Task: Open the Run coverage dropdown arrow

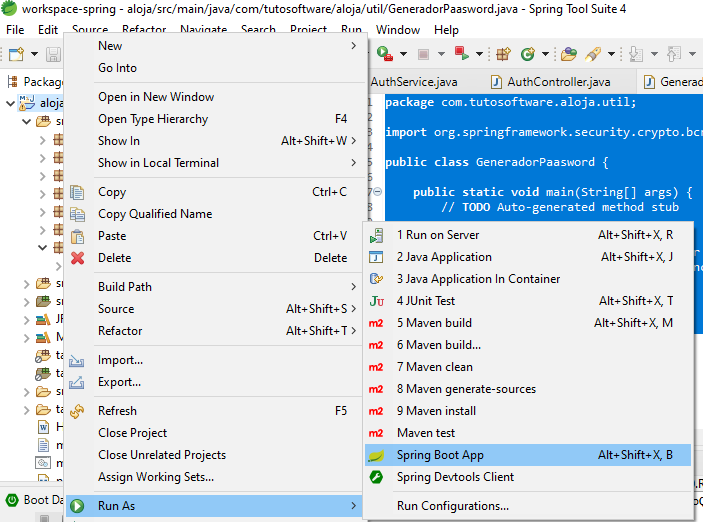Action: pyautogui.click(x=404, y=54)
